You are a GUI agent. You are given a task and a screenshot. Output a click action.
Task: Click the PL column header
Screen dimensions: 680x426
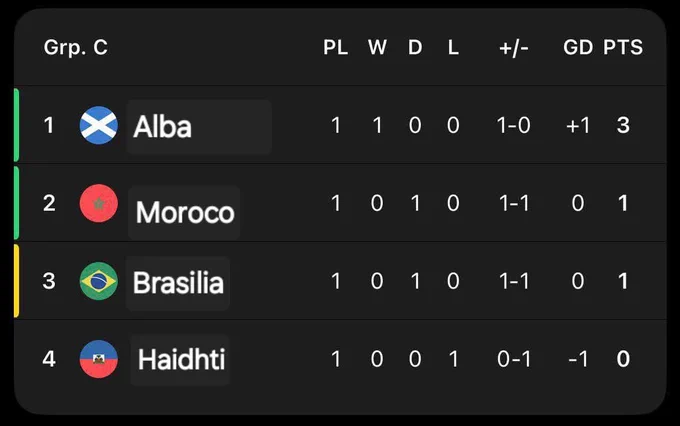[336, 47]
